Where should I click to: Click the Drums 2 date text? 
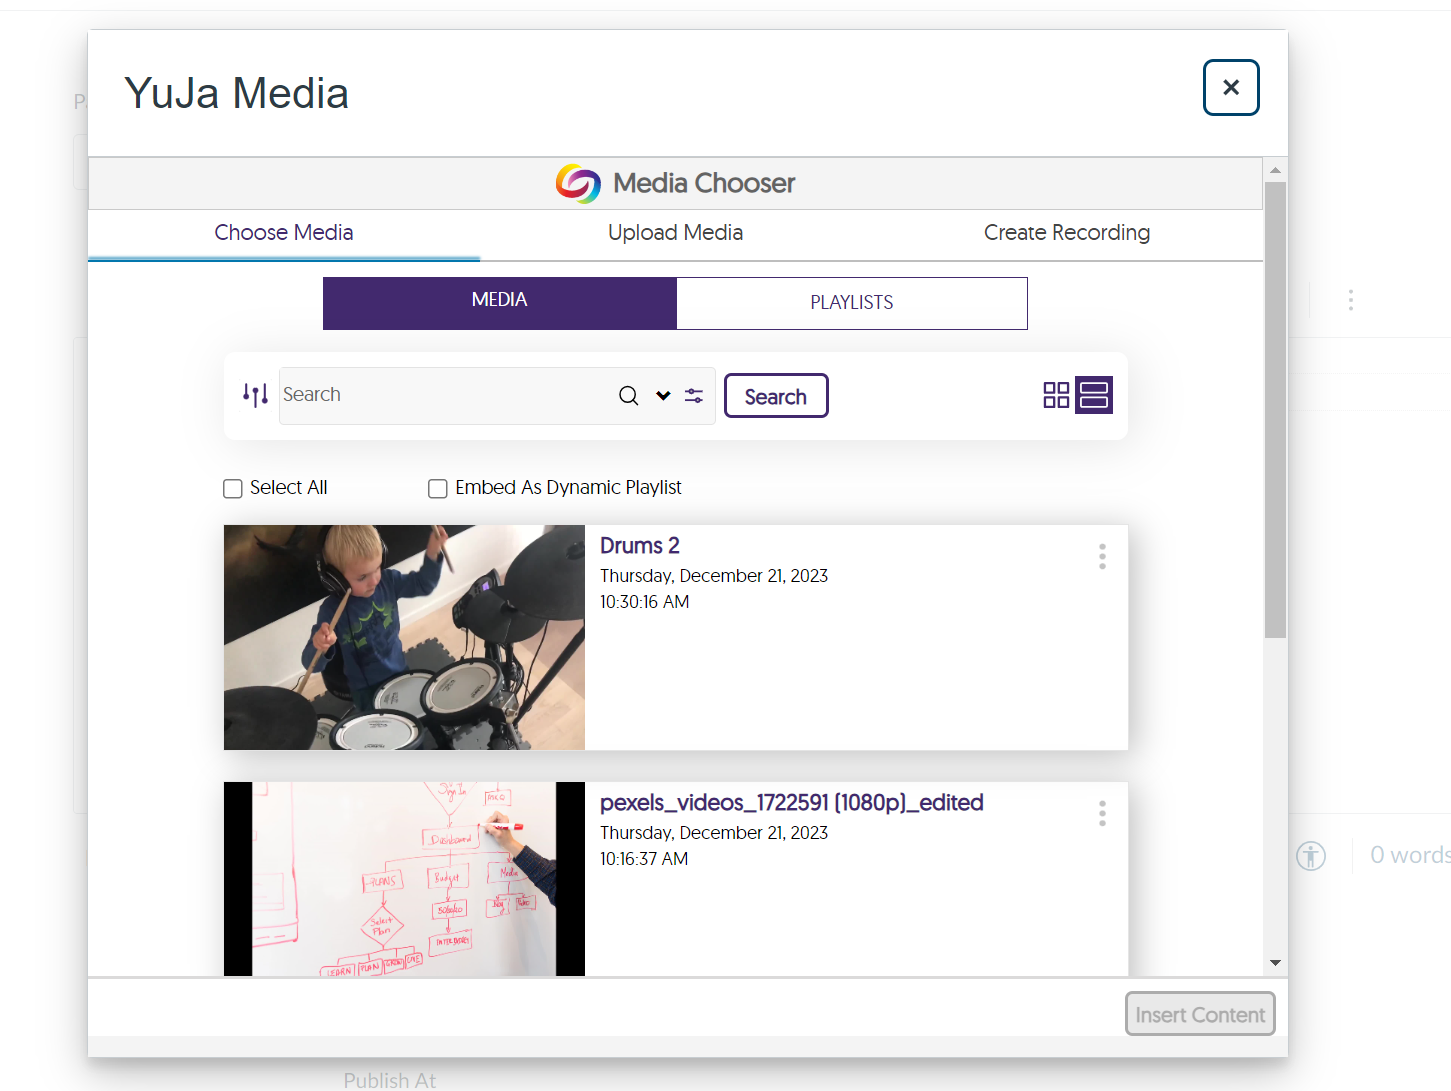(x=714, y=576)
